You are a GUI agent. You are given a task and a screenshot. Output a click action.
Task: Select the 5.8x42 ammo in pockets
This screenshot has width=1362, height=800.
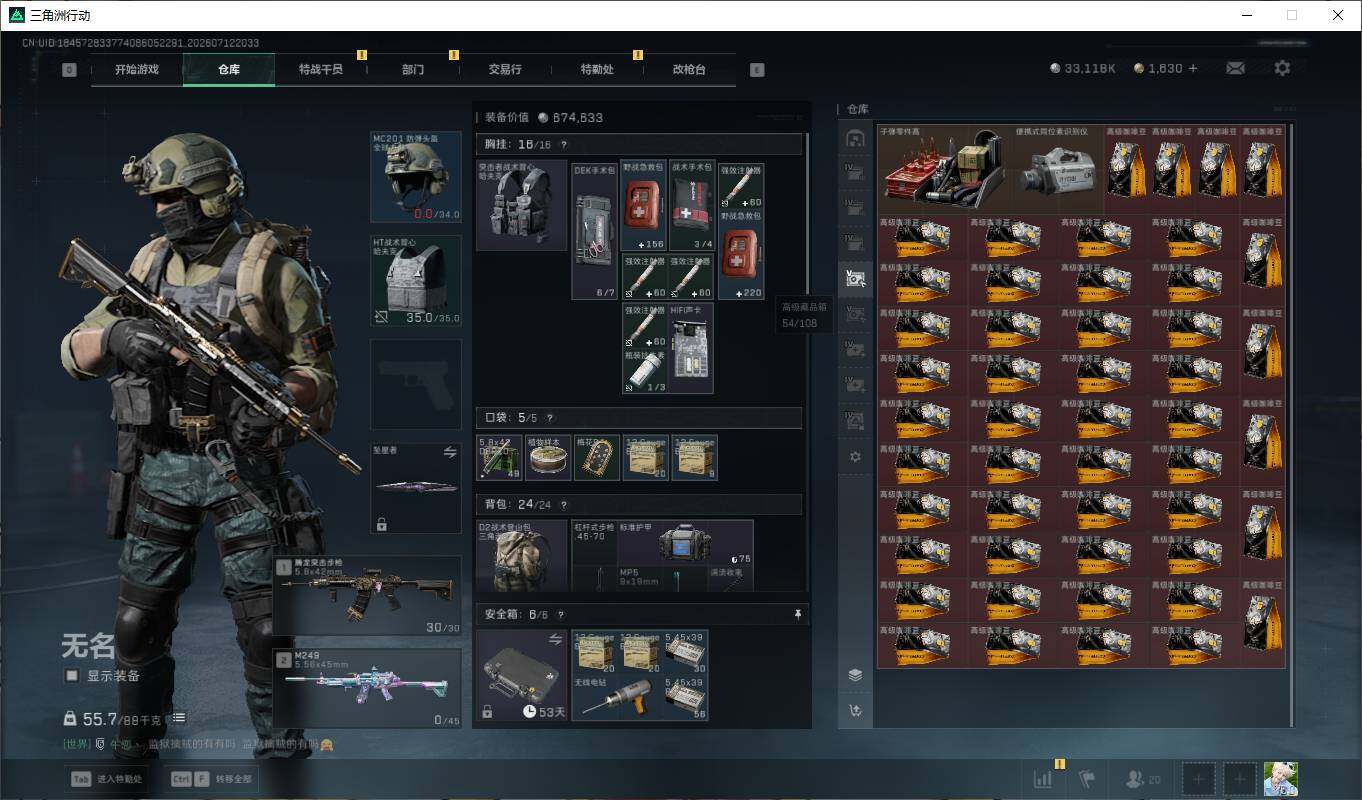click(x=499, y=457)
